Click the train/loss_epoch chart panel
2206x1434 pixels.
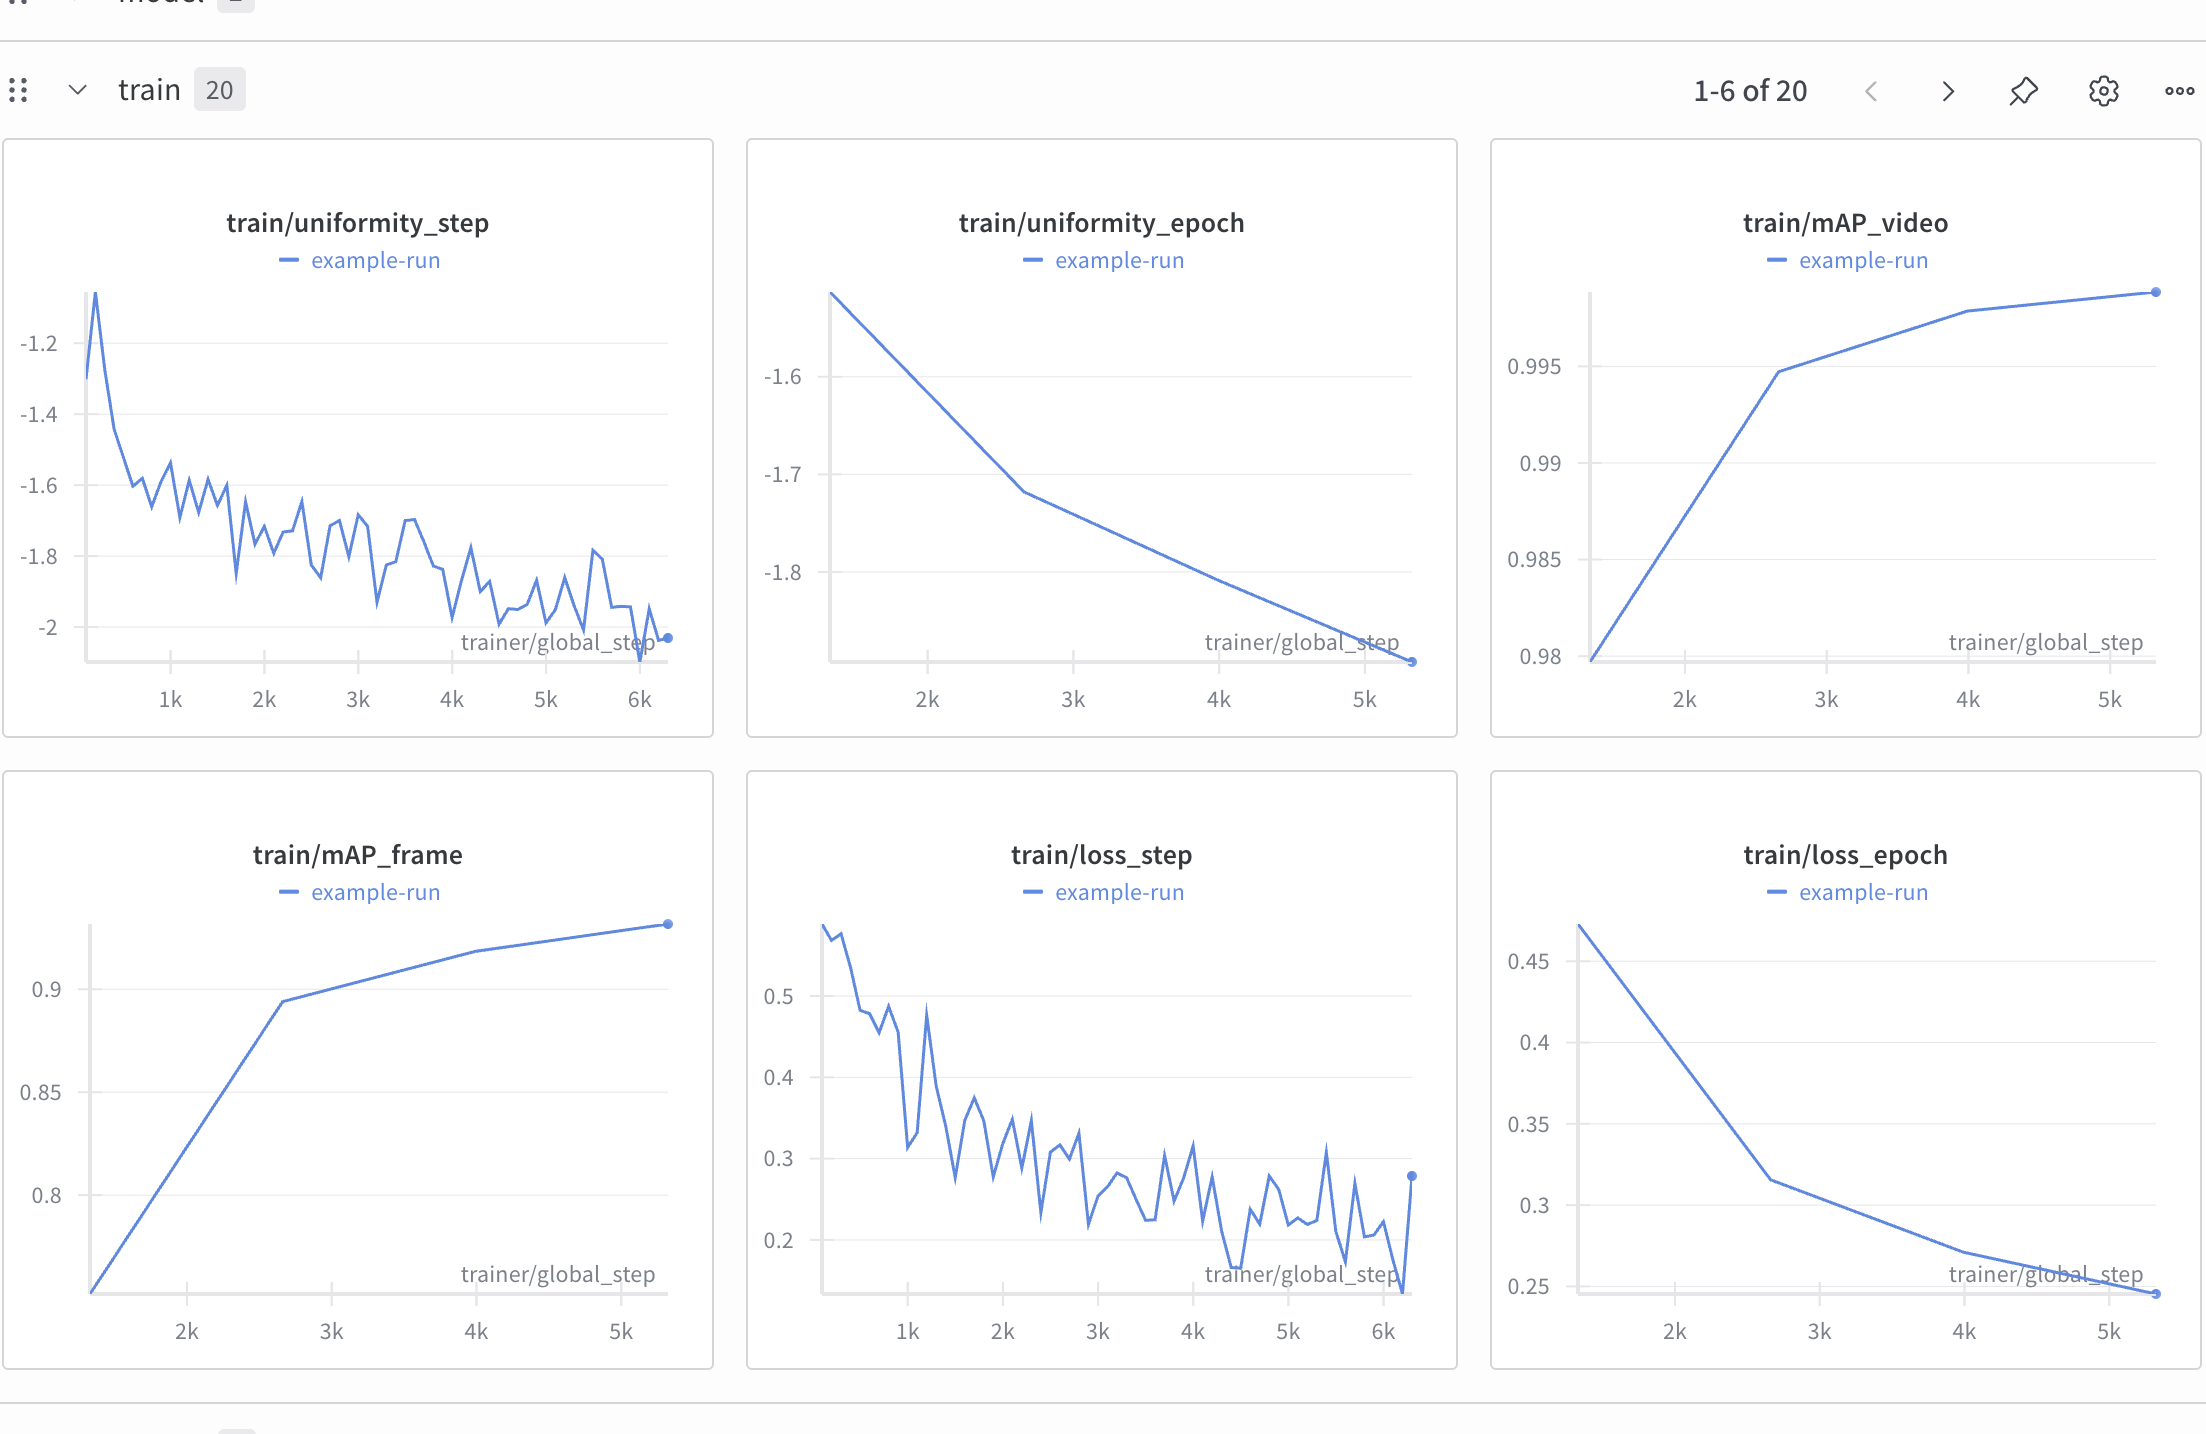point(1845,1100)
